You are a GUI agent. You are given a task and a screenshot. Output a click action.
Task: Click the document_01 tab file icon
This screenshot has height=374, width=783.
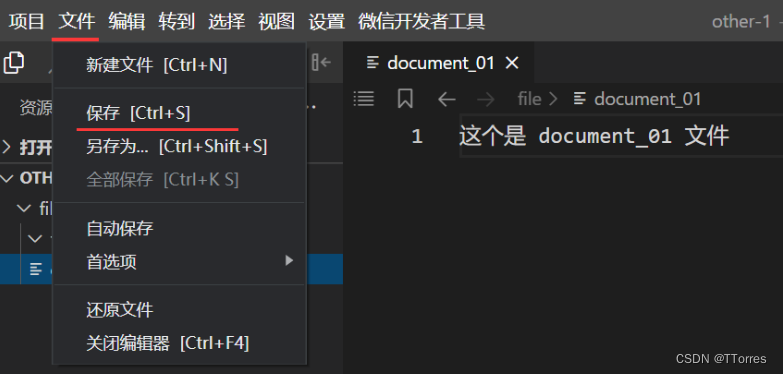373,62
